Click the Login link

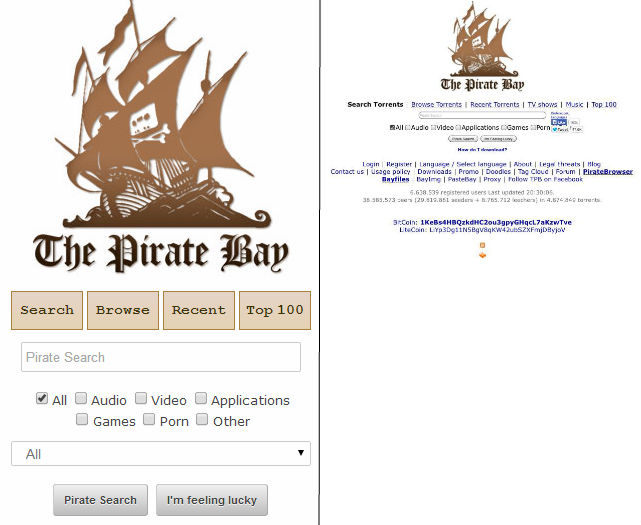point(371,164)
